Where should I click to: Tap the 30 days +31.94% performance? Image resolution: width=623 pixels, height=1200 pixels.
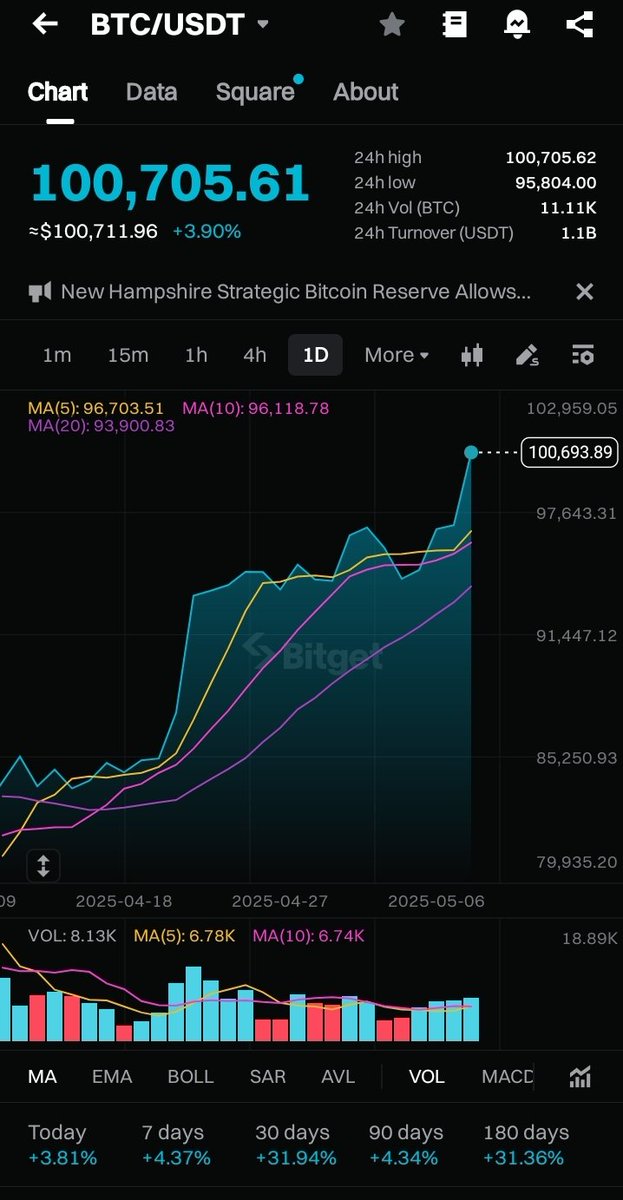296,1146
